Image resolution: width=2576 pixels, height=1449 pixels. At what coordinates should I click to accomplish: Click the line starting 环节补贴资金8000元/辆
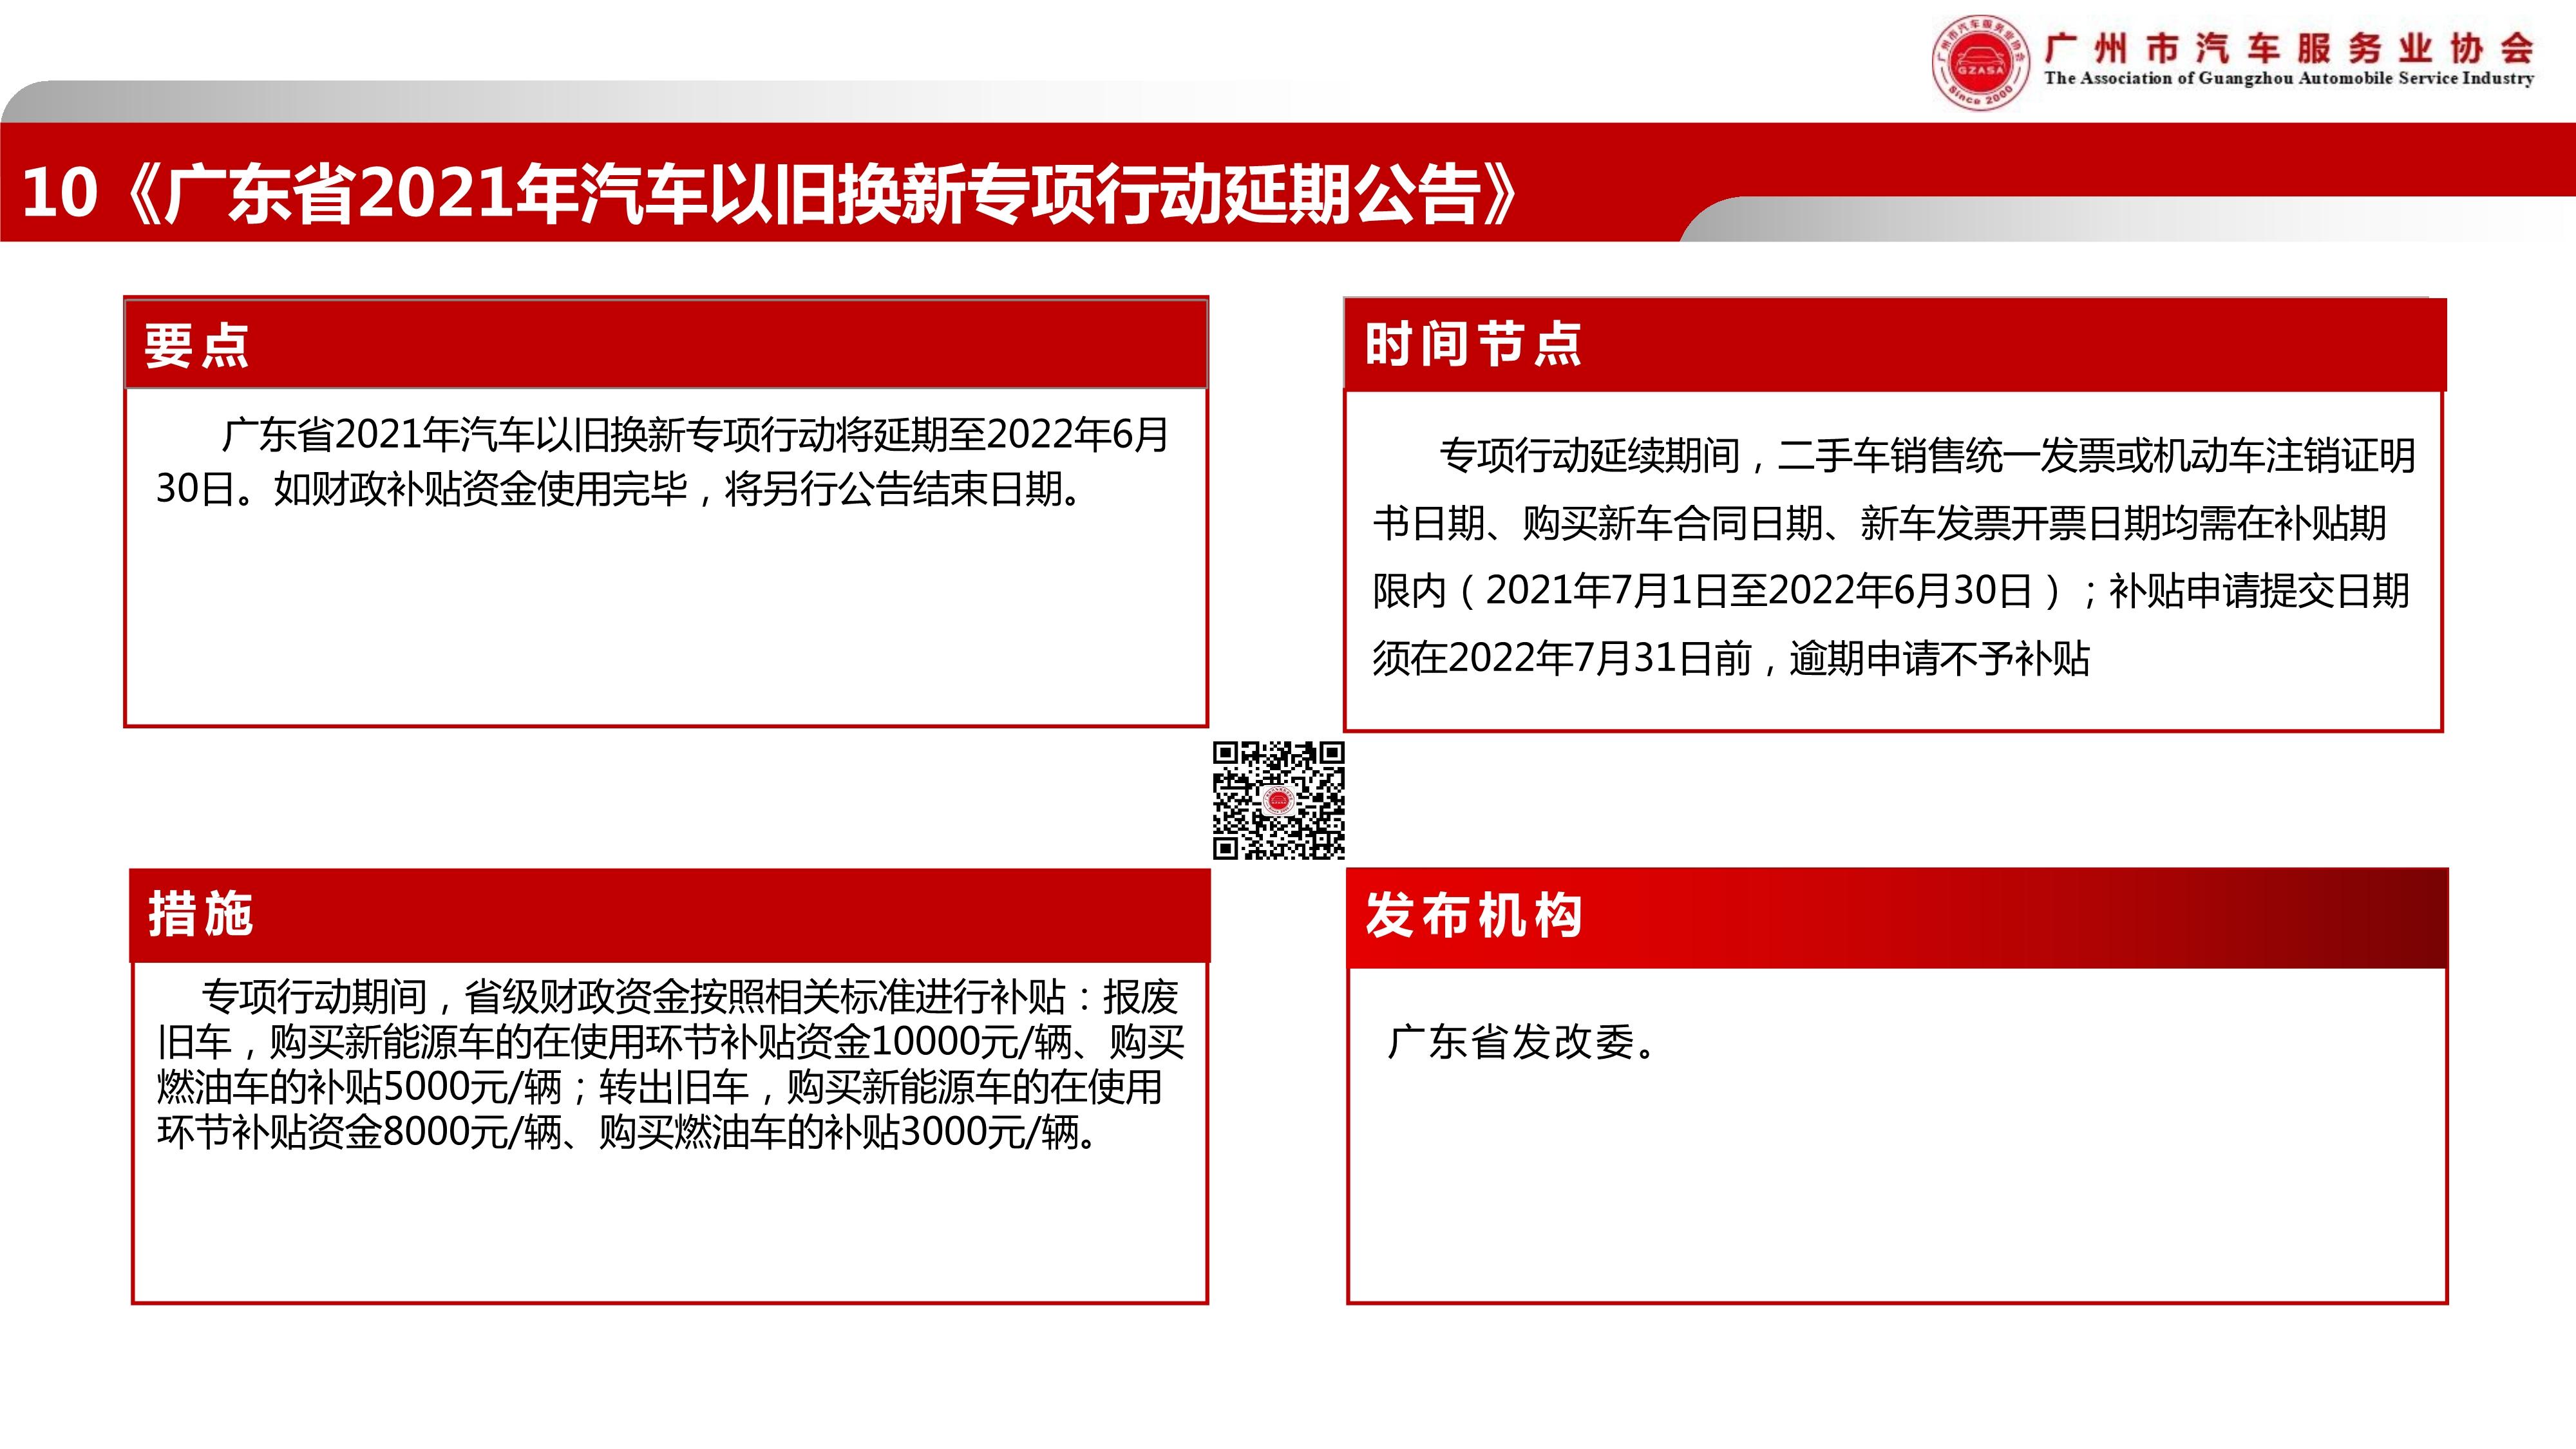tap(630, 1132)
